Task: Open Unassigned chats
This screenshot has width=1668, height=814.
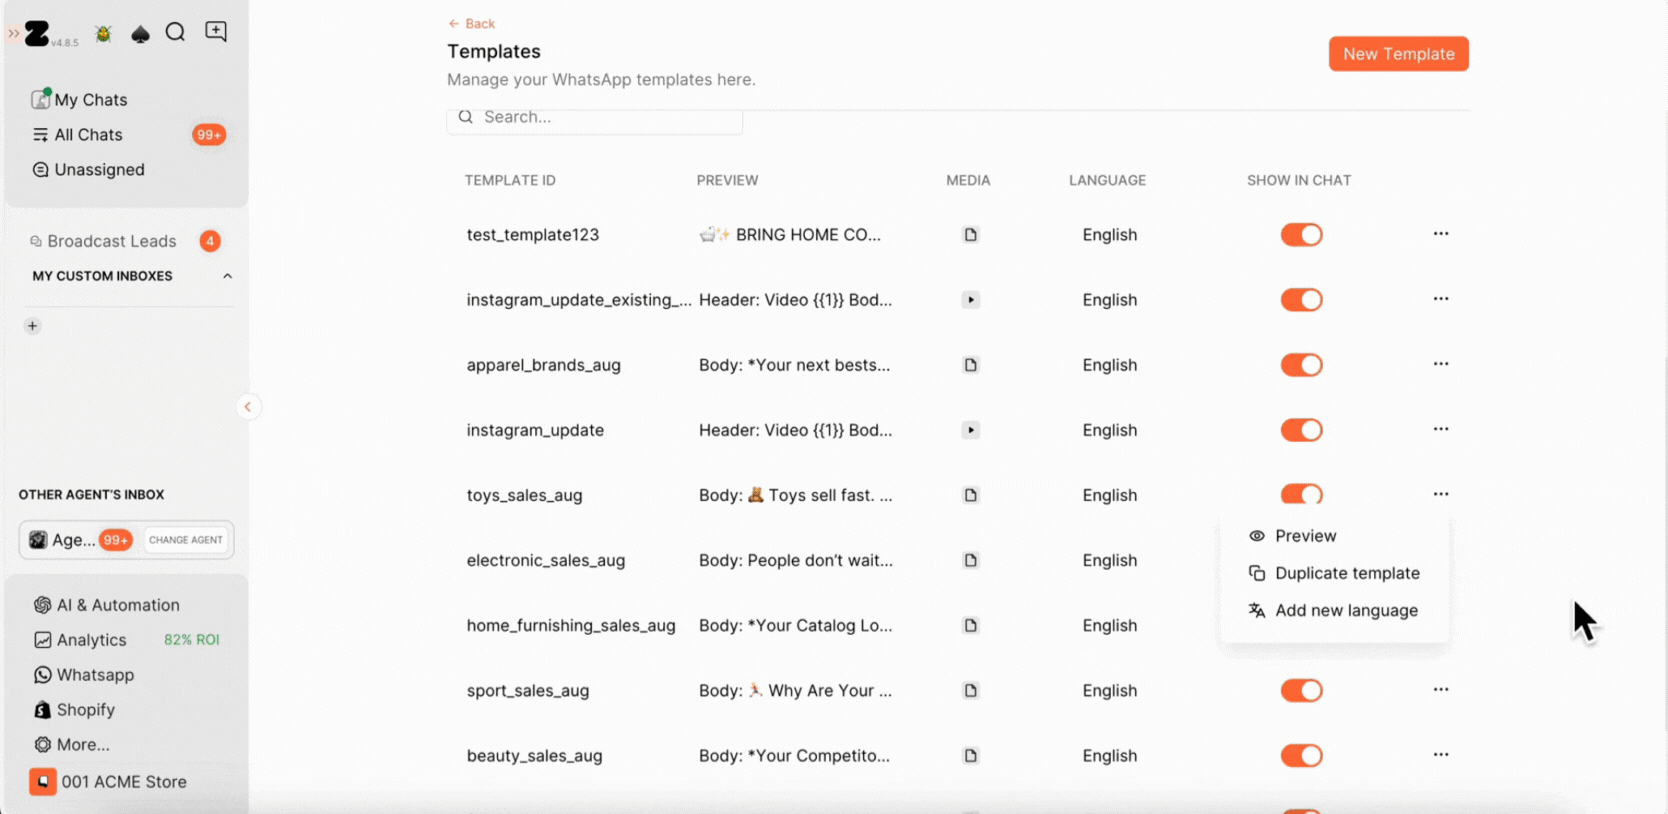Action: pyautogui.click(x=89, y=169)
